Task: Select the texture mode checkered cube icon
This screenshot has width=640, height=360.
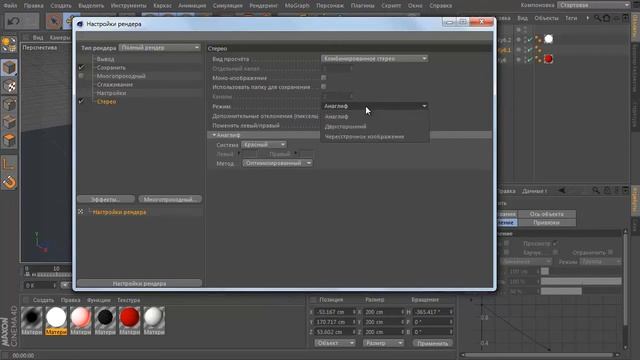Action: 9,86
